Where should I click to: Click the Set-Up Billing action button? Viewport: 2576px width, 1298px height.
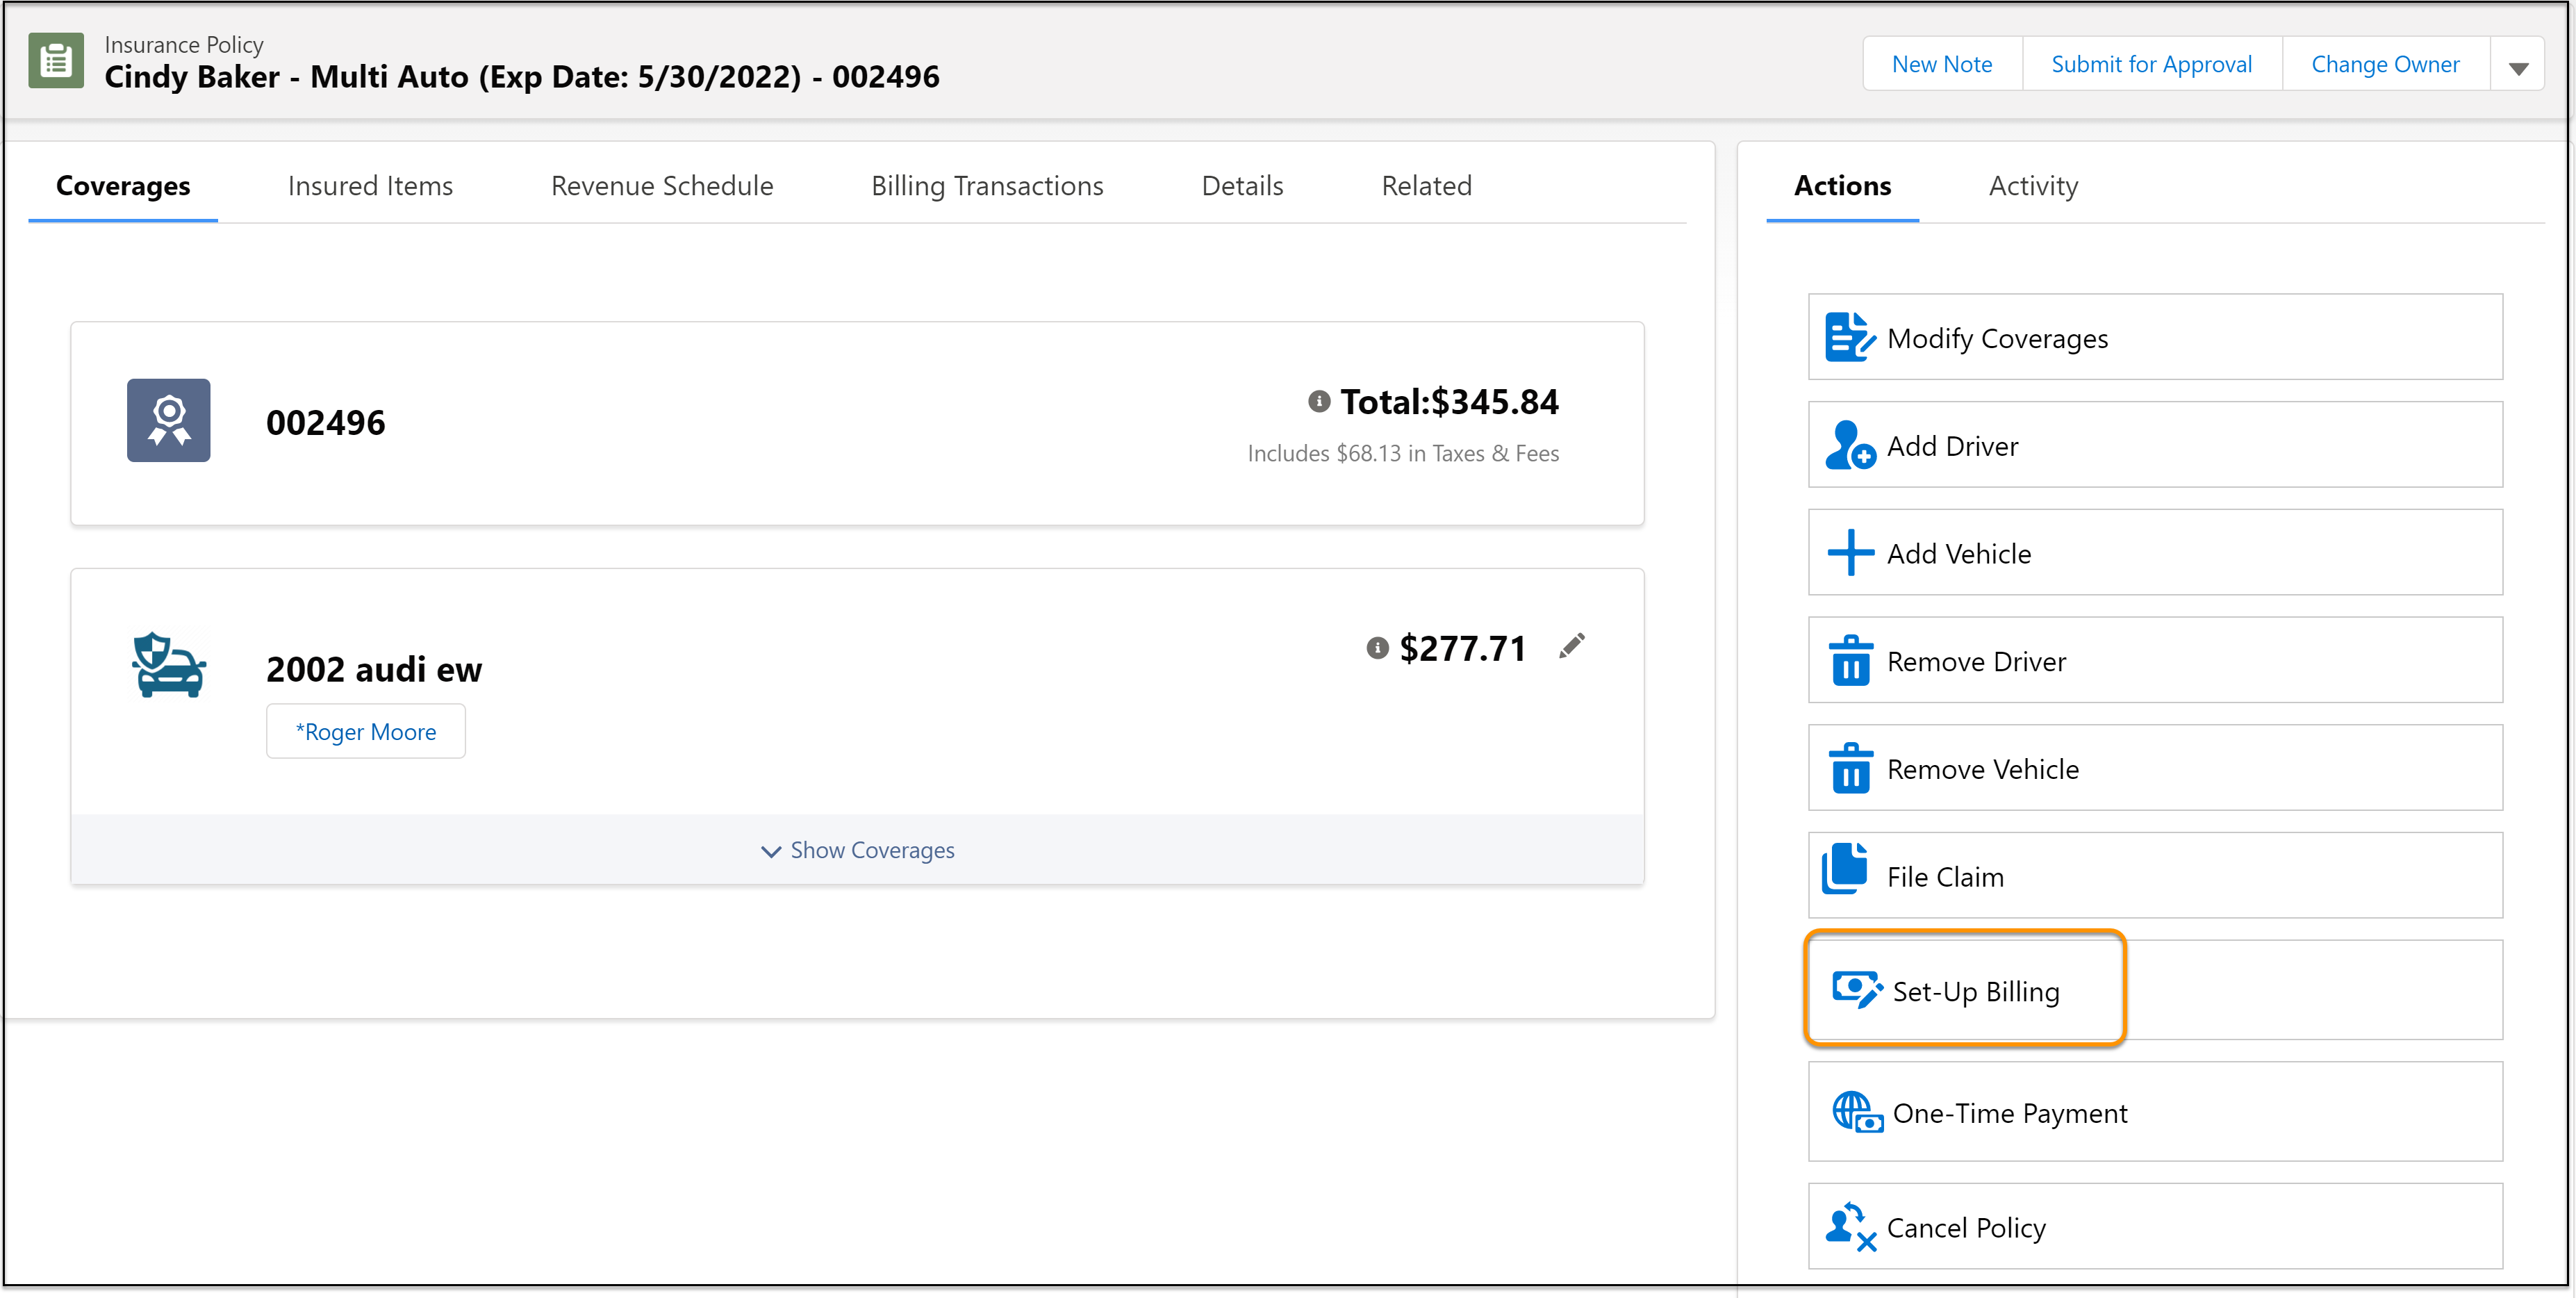(2155, 990)
